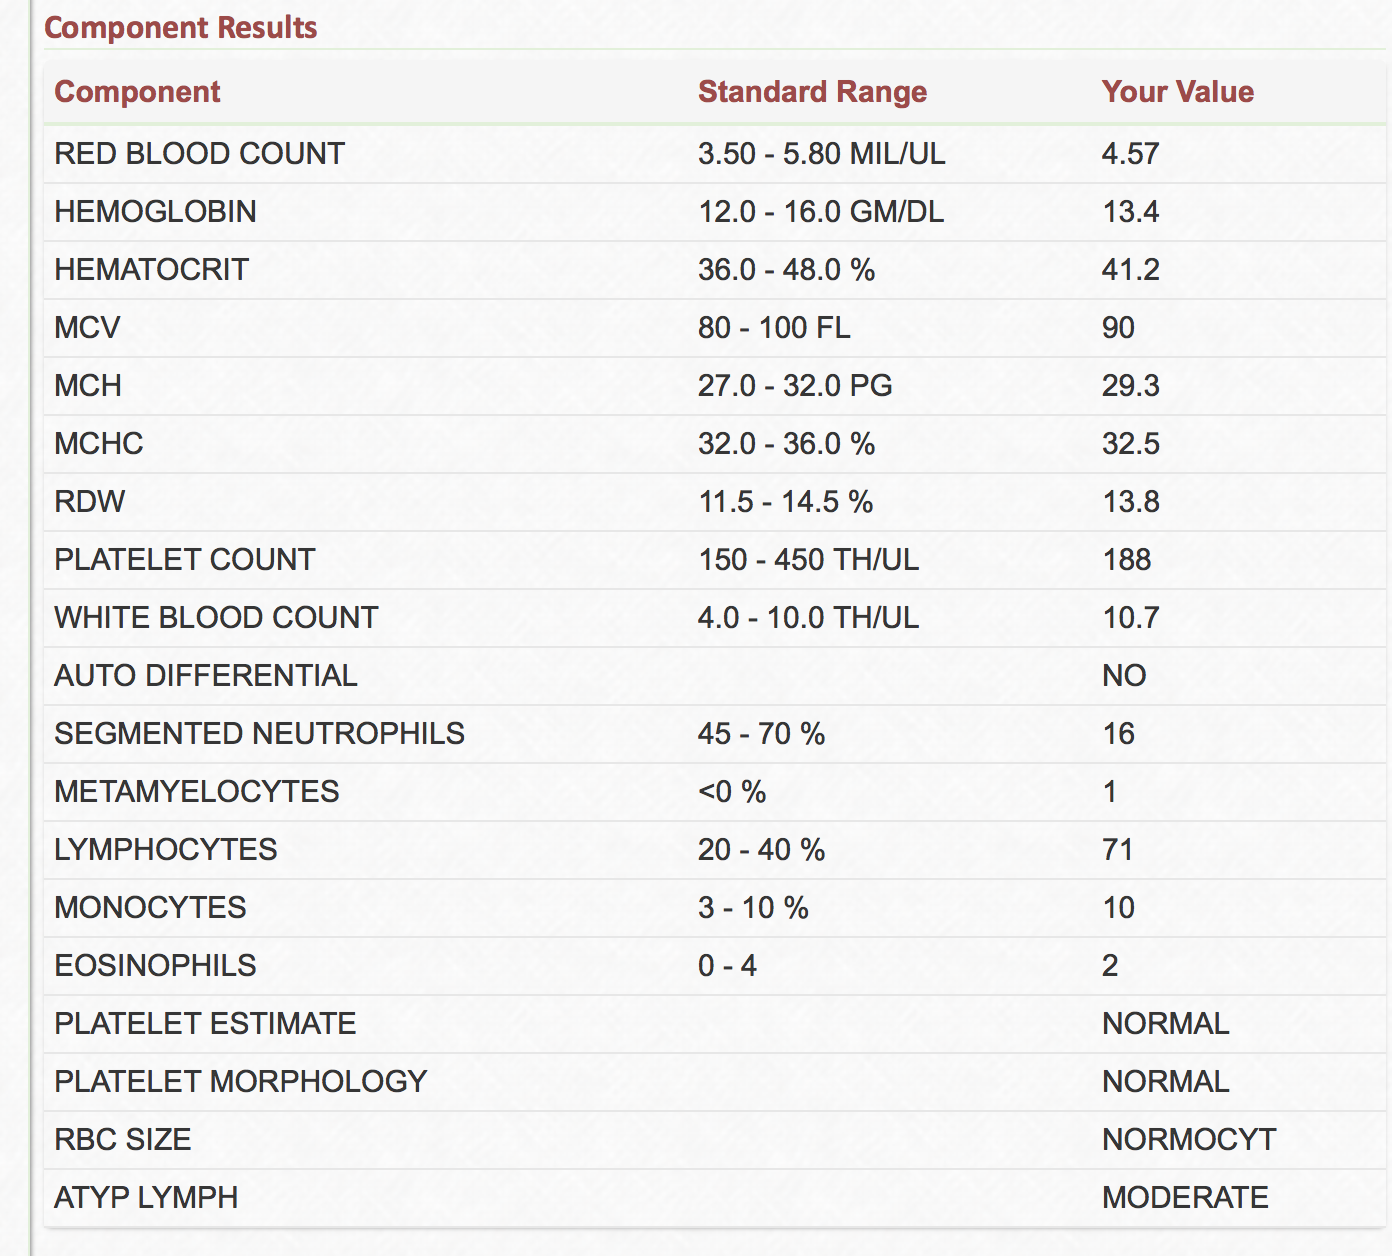Screen dimensions: 1392x1256
Task: Select the LYMPHOCYTES value 71
Action: (1117, 850)
